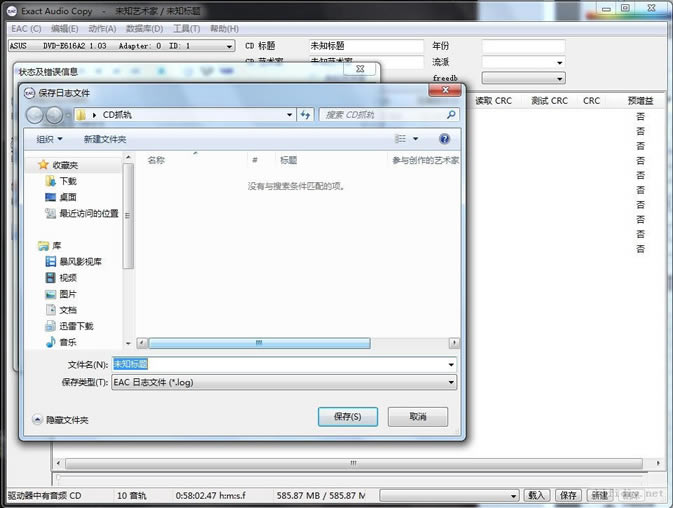The height and width of the screenshot is (508, 673).
Task: Sort by 标题 column header in file list
Action: pyautogui.click(x=288, y=160)
